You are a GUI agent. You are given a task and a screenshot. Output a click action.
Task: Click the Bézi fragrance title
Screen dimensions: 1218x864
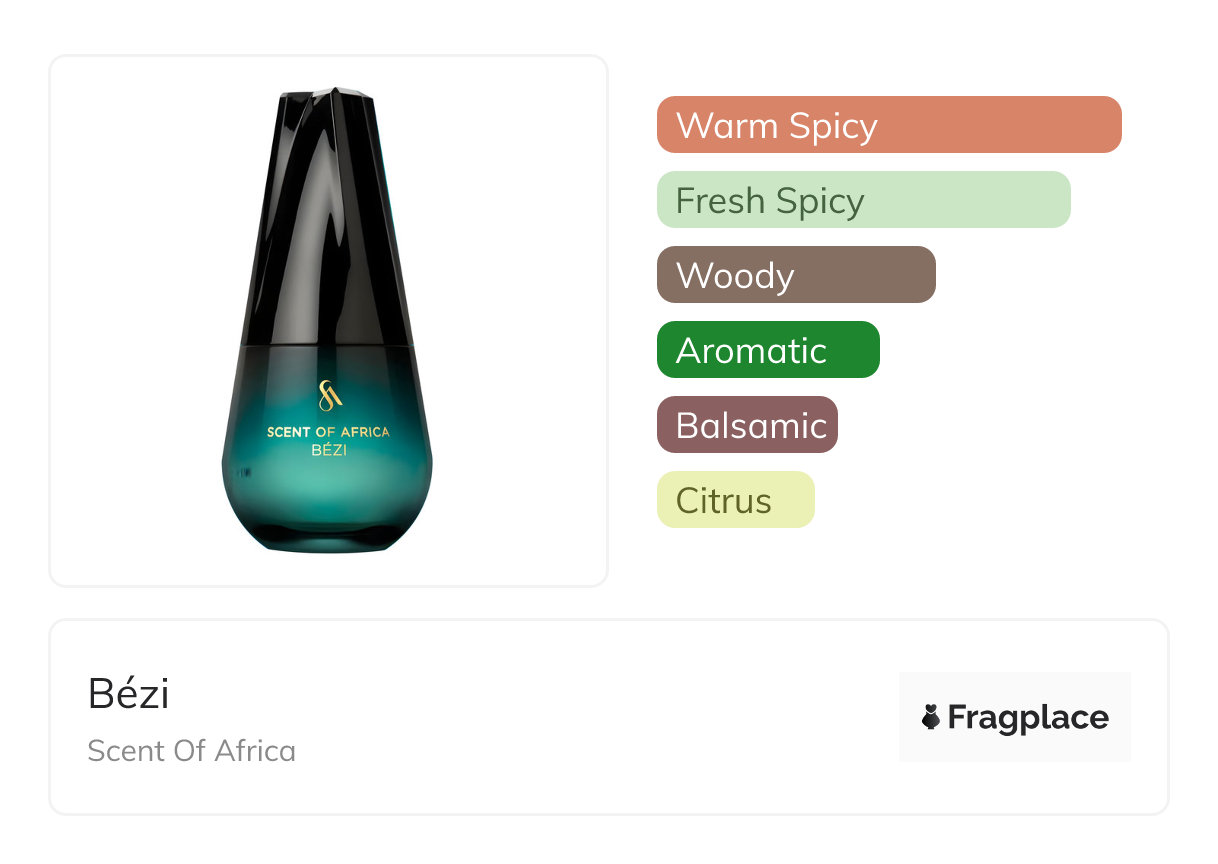point(128,694)
